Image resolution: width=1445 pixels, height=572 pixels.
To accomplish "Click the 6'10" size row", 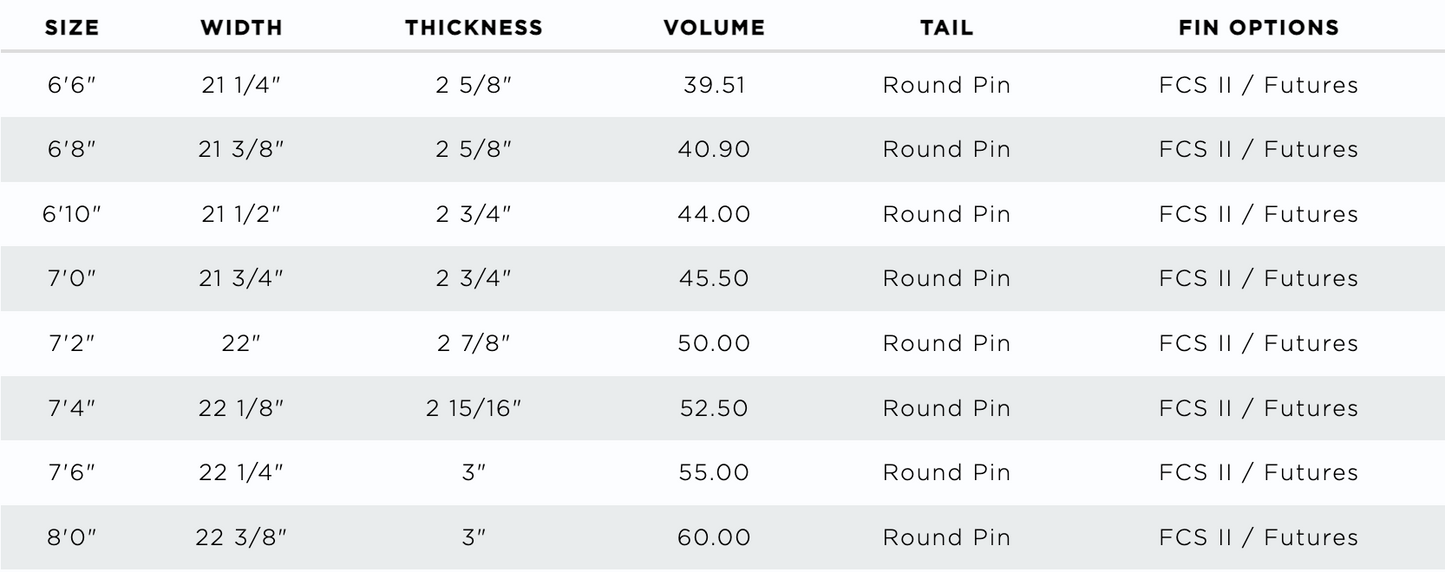I will coord(72,214).
